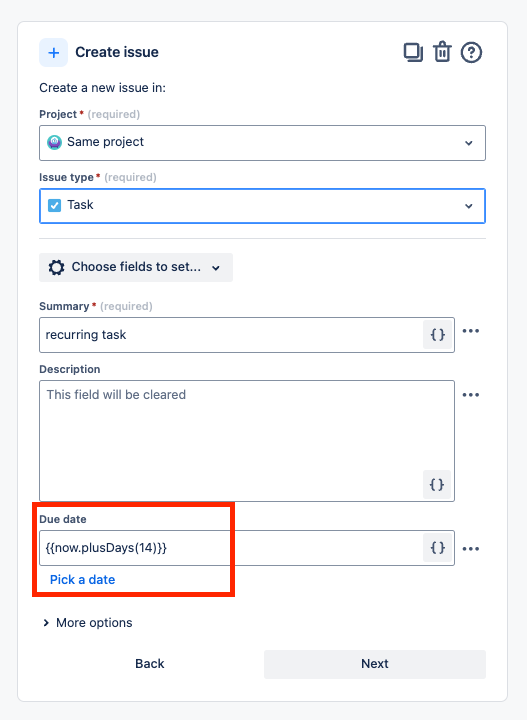Open Description field more actions menu
527x720 pixels.
tap(471, 395)
